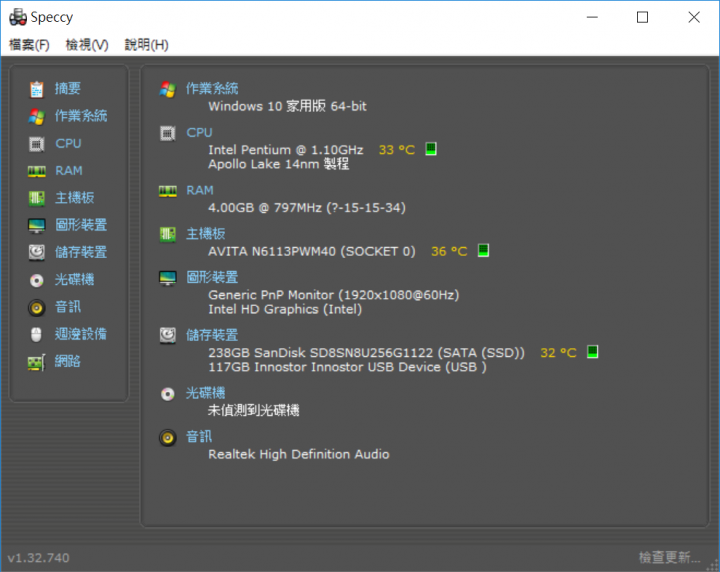Click the Windows flag icon in main panel
Image resolution: width=720 pixels, height=572 pixels.
click(168, 89)
